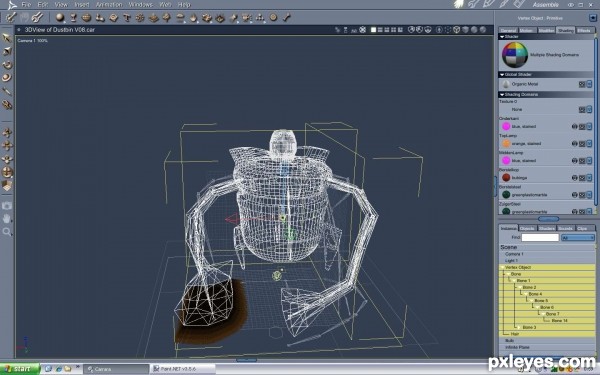Click the wrench tool icon in top toolbar

(x=37, y=17)
